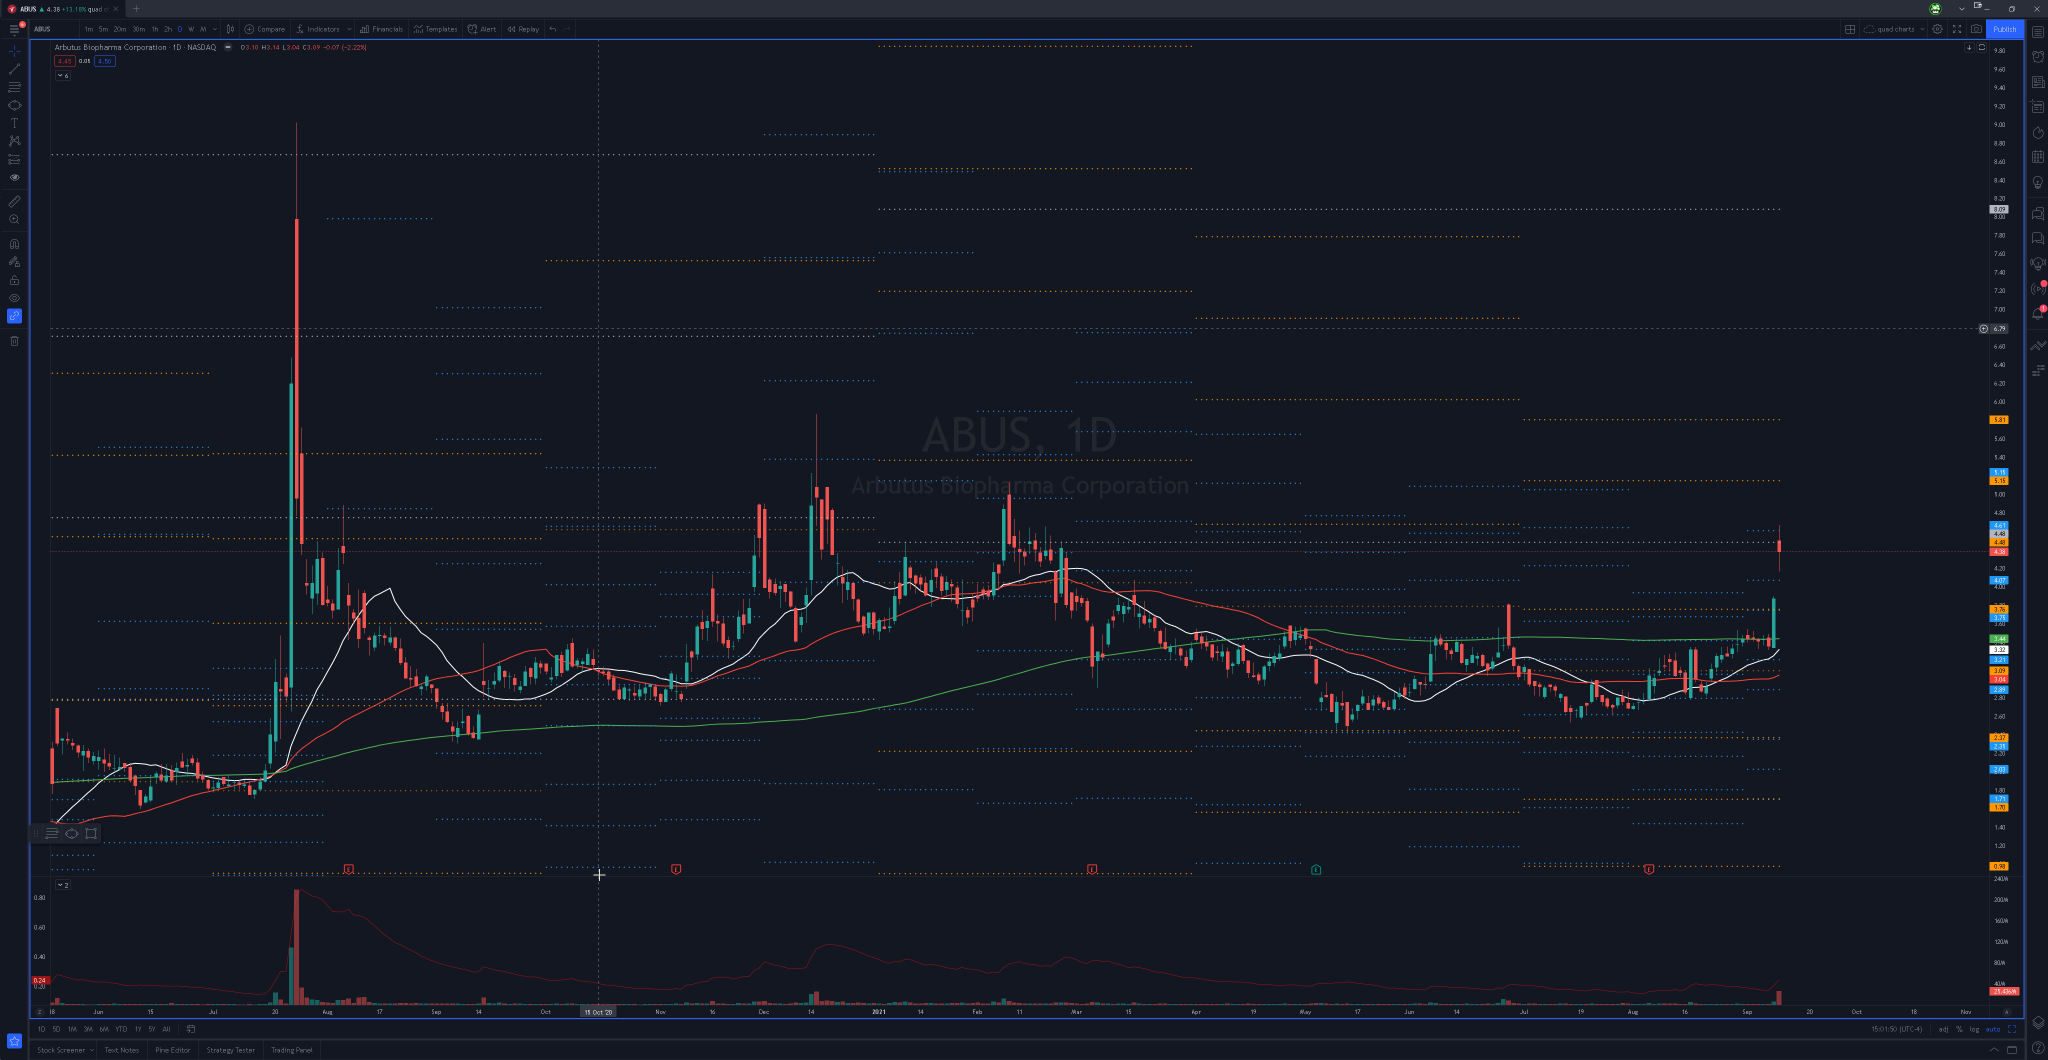
Task: Open the Fibonacci and pitchfork tools
Action: pos(14,87)
